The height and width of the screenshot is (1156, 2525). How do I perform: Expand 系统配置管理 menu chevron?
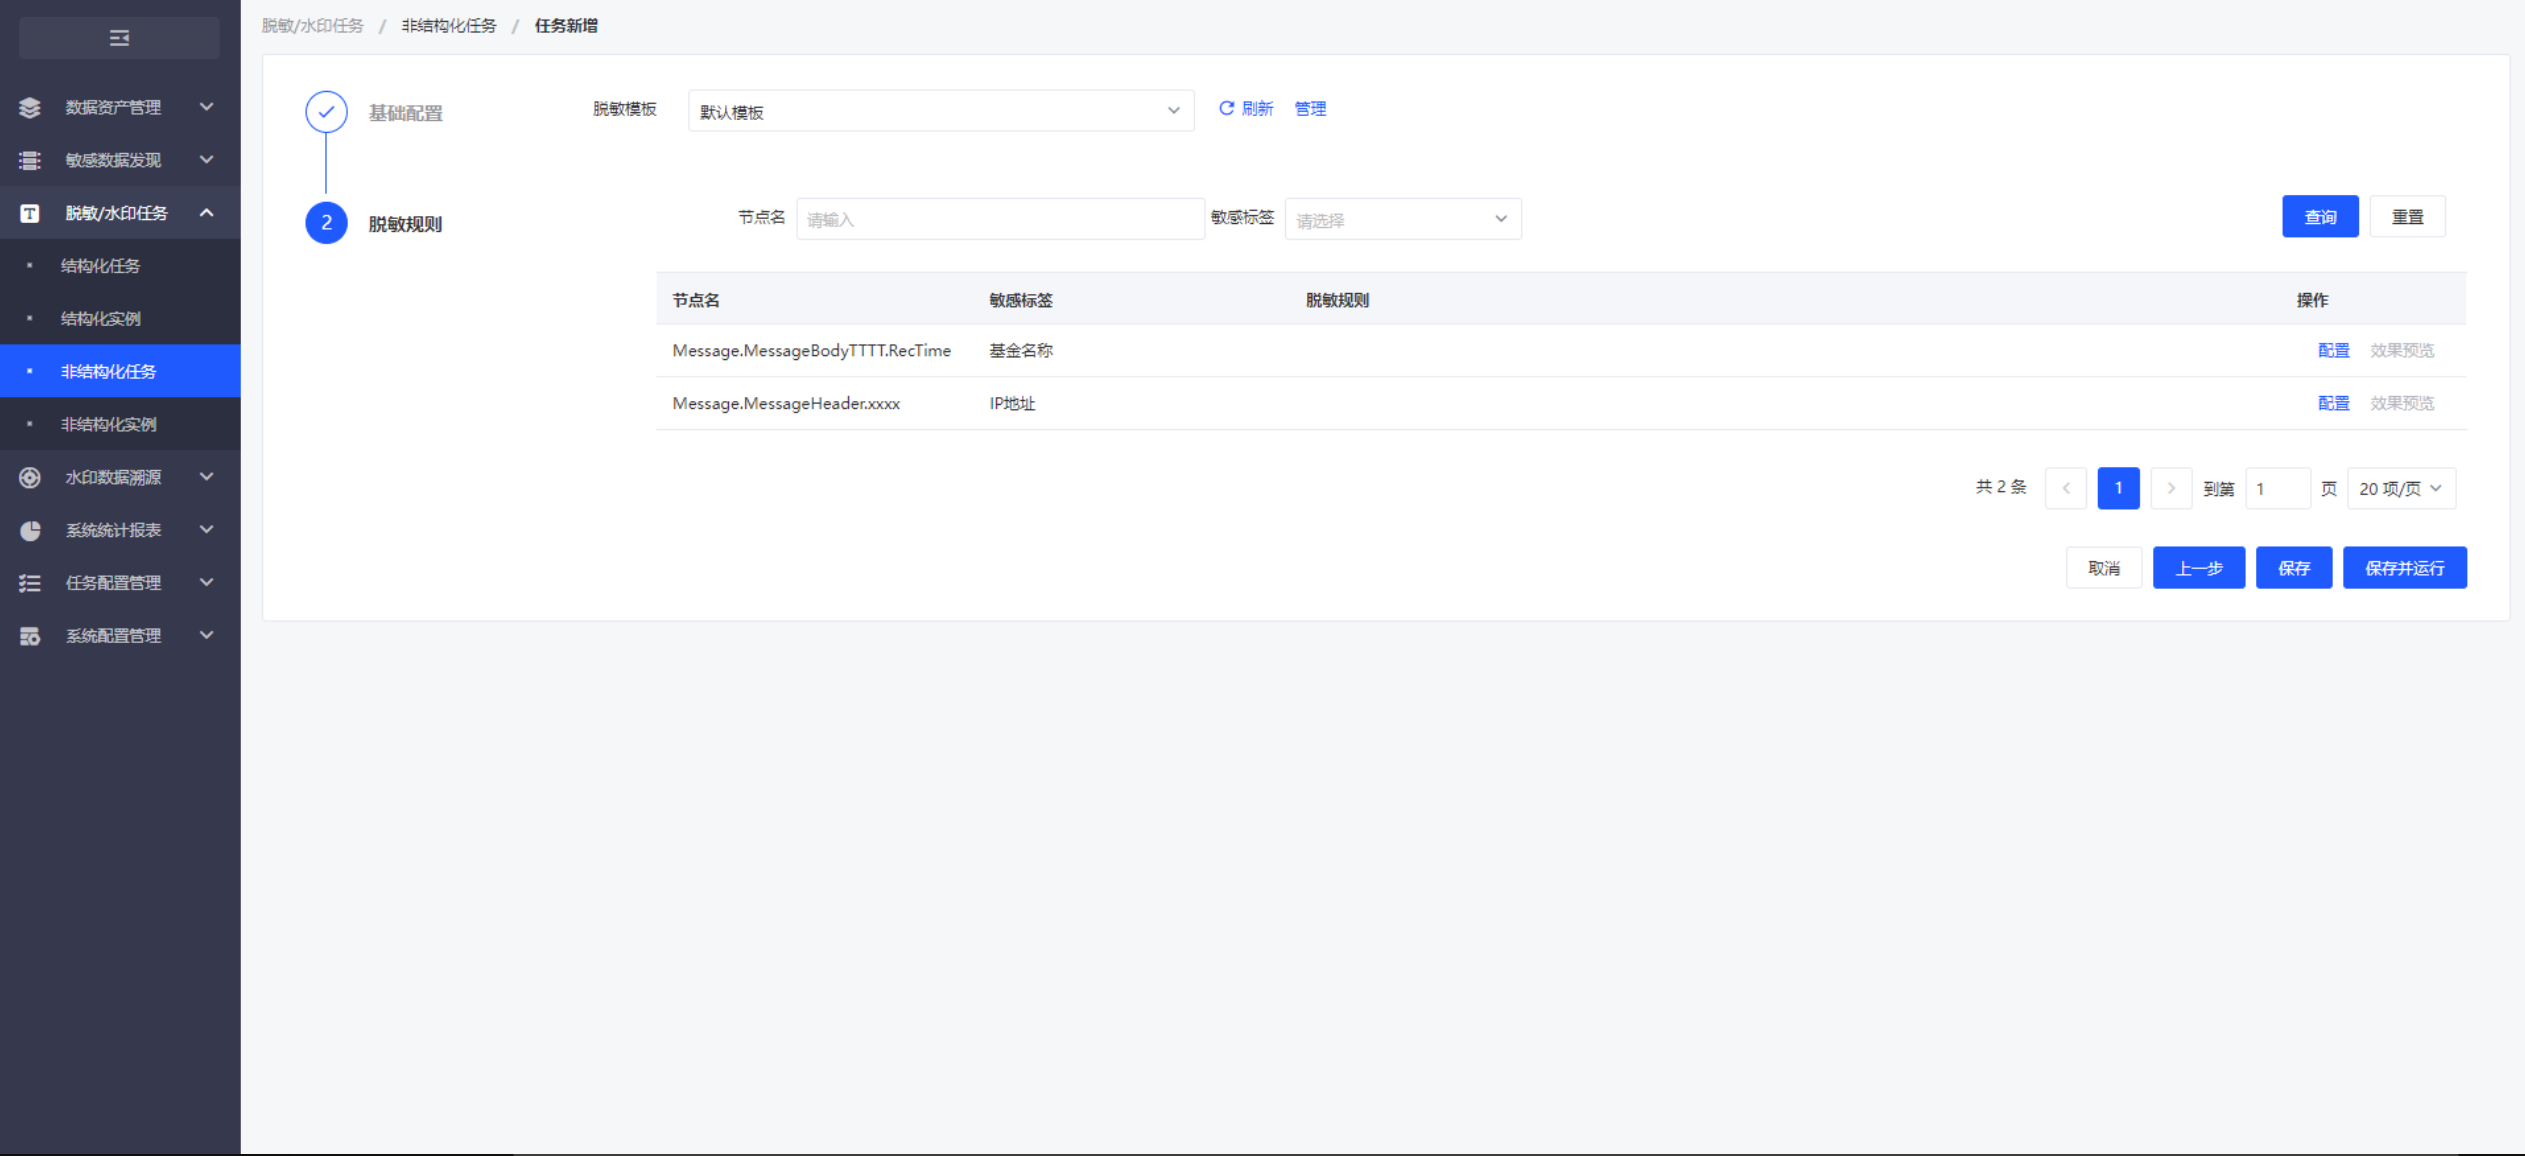(x=206, y=635)
